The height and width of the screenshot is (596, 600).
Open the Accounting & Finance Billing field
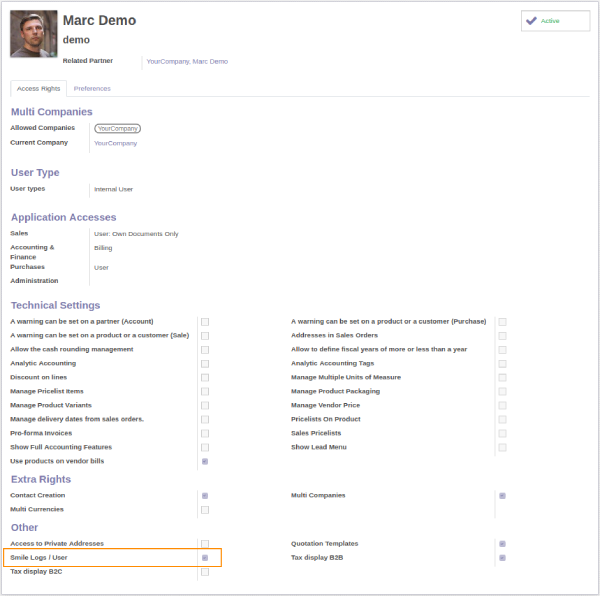[104, 248]
